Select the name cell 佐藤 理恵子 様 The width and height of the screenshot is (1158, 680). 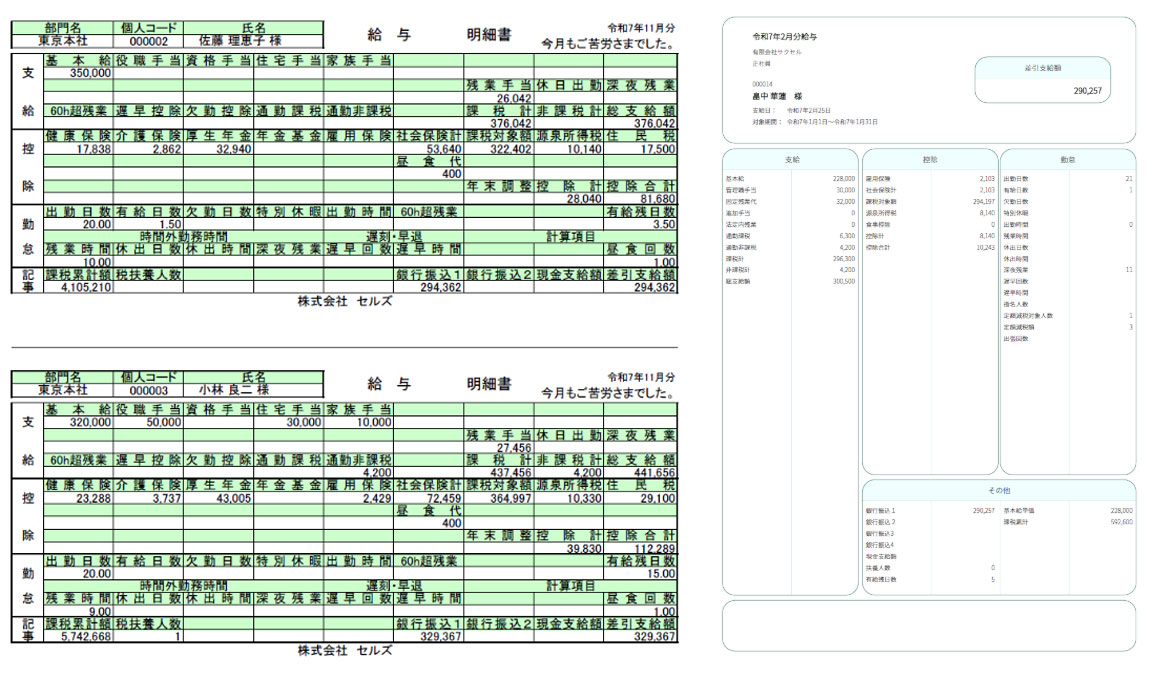[253, 42]
